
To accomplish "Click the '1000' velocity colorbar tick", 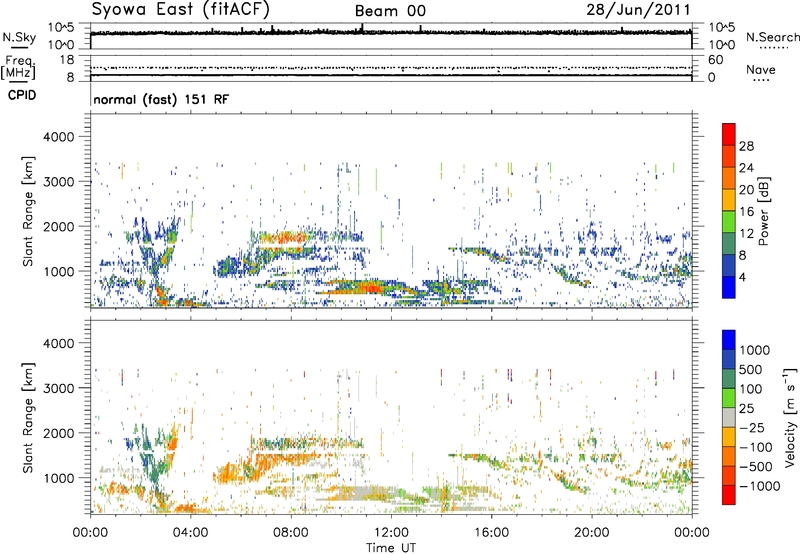I will pos(754,350).
